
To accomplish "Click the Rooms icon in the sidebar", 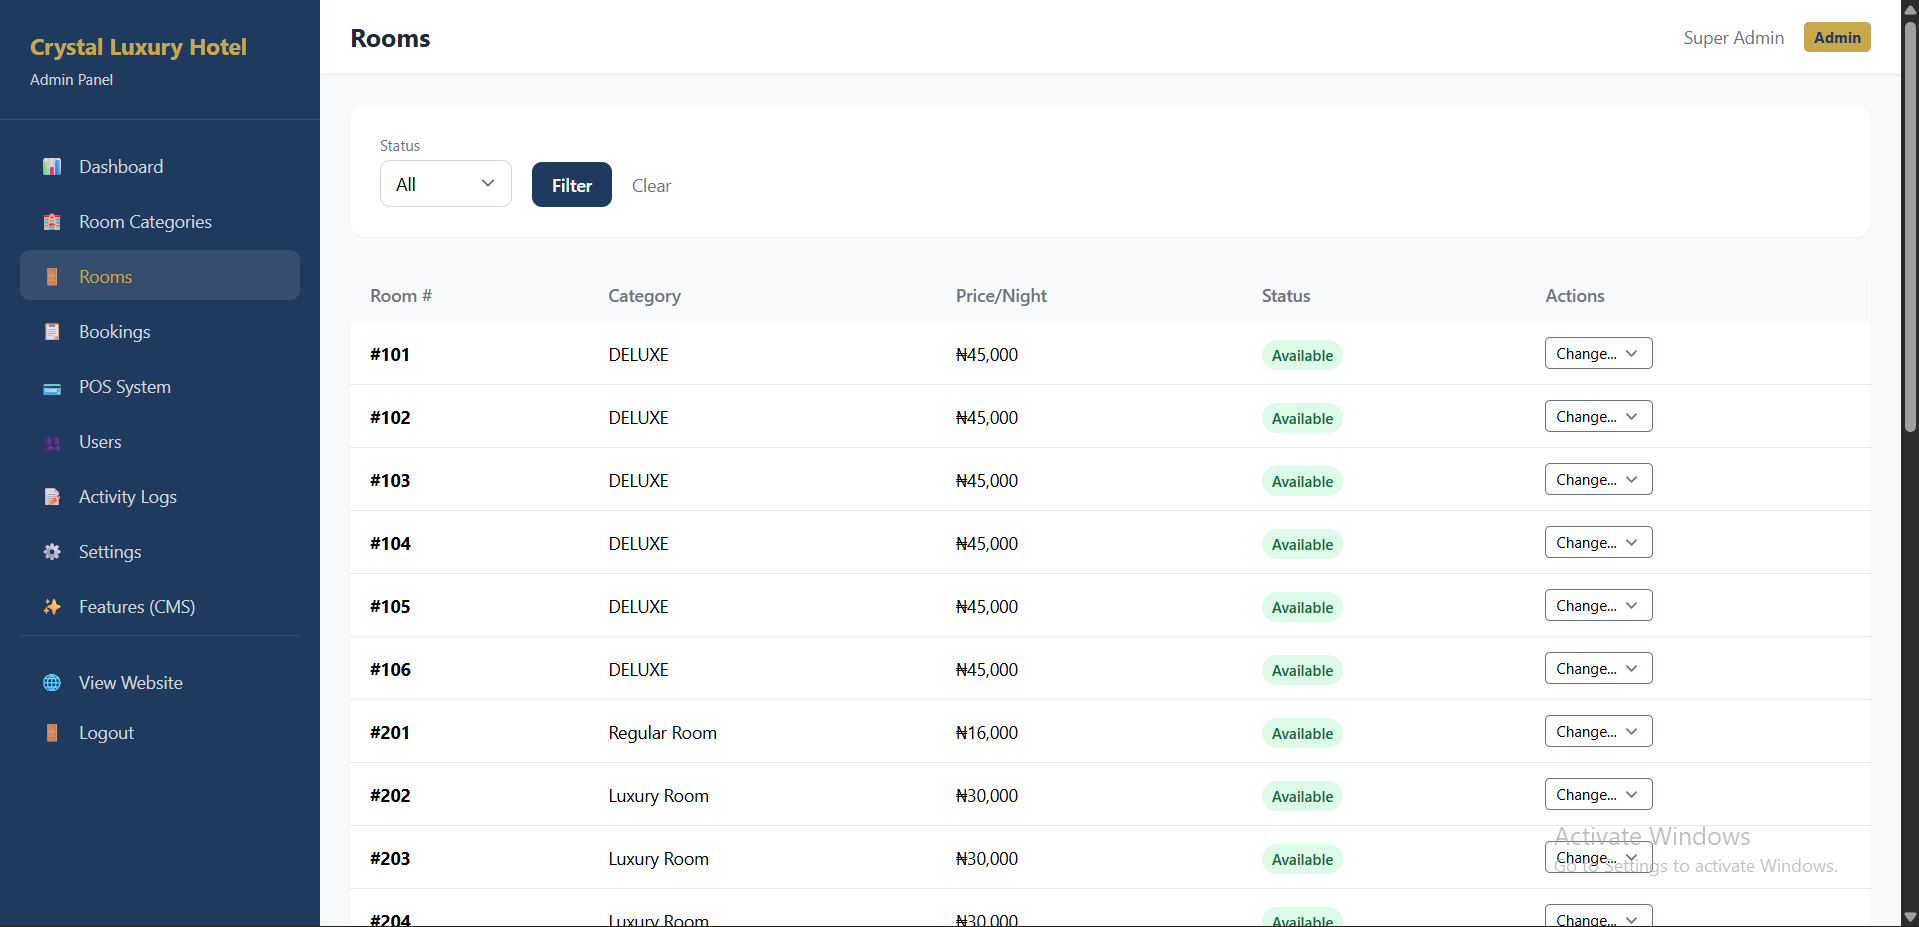I will (x=51, y=276).
